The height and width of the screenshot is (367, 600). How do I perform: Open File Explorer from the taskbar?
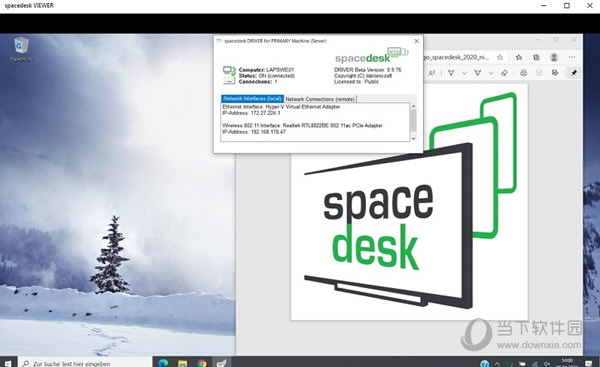pos(183,363)
